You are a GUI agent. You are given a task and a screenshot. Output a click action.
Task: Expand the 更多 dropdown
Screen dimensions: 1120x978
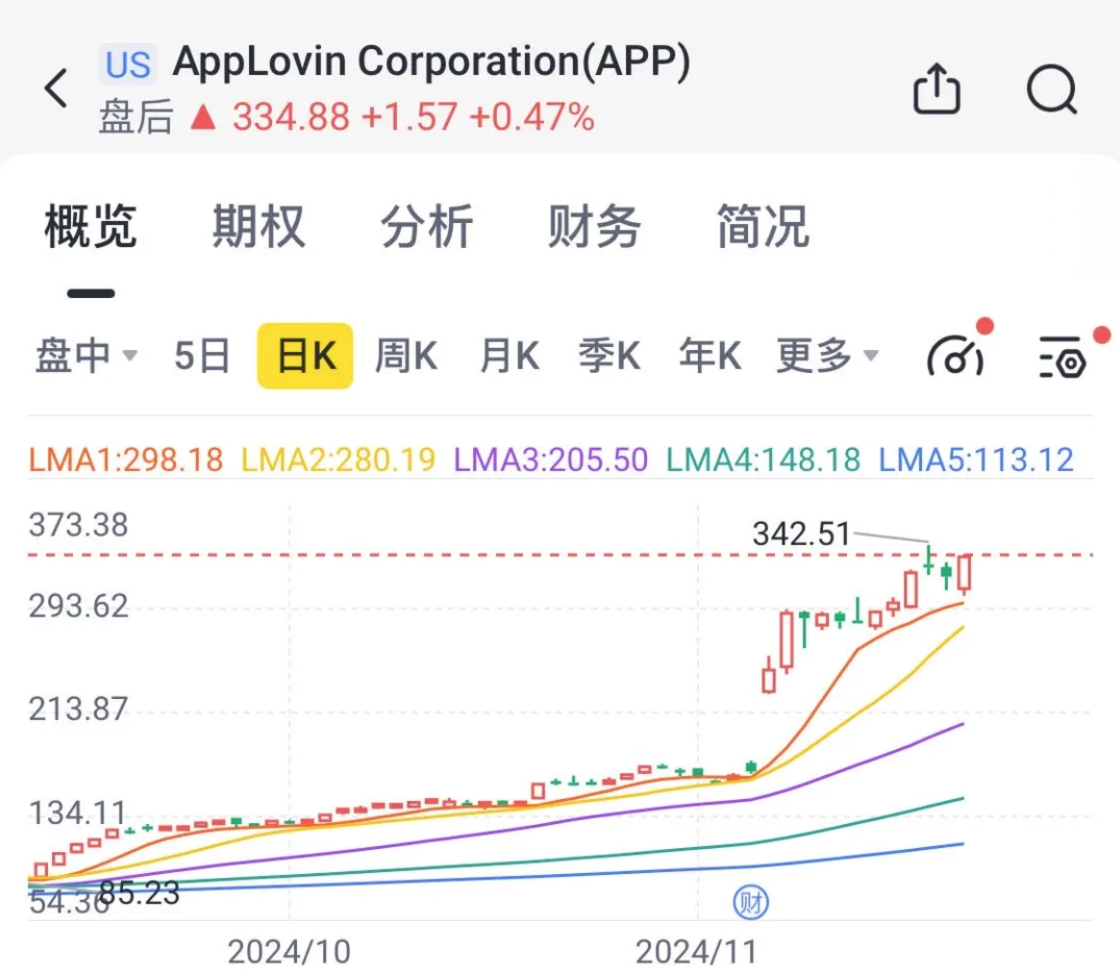(828, 356)
